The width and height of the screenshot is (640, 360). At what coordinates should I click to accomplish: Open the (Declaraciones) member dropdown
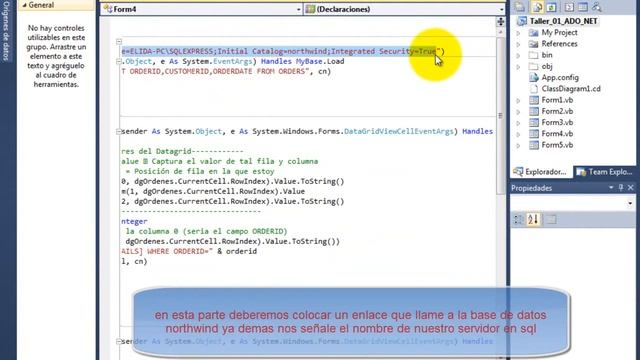pyautogui.click(x=501, y=9)
